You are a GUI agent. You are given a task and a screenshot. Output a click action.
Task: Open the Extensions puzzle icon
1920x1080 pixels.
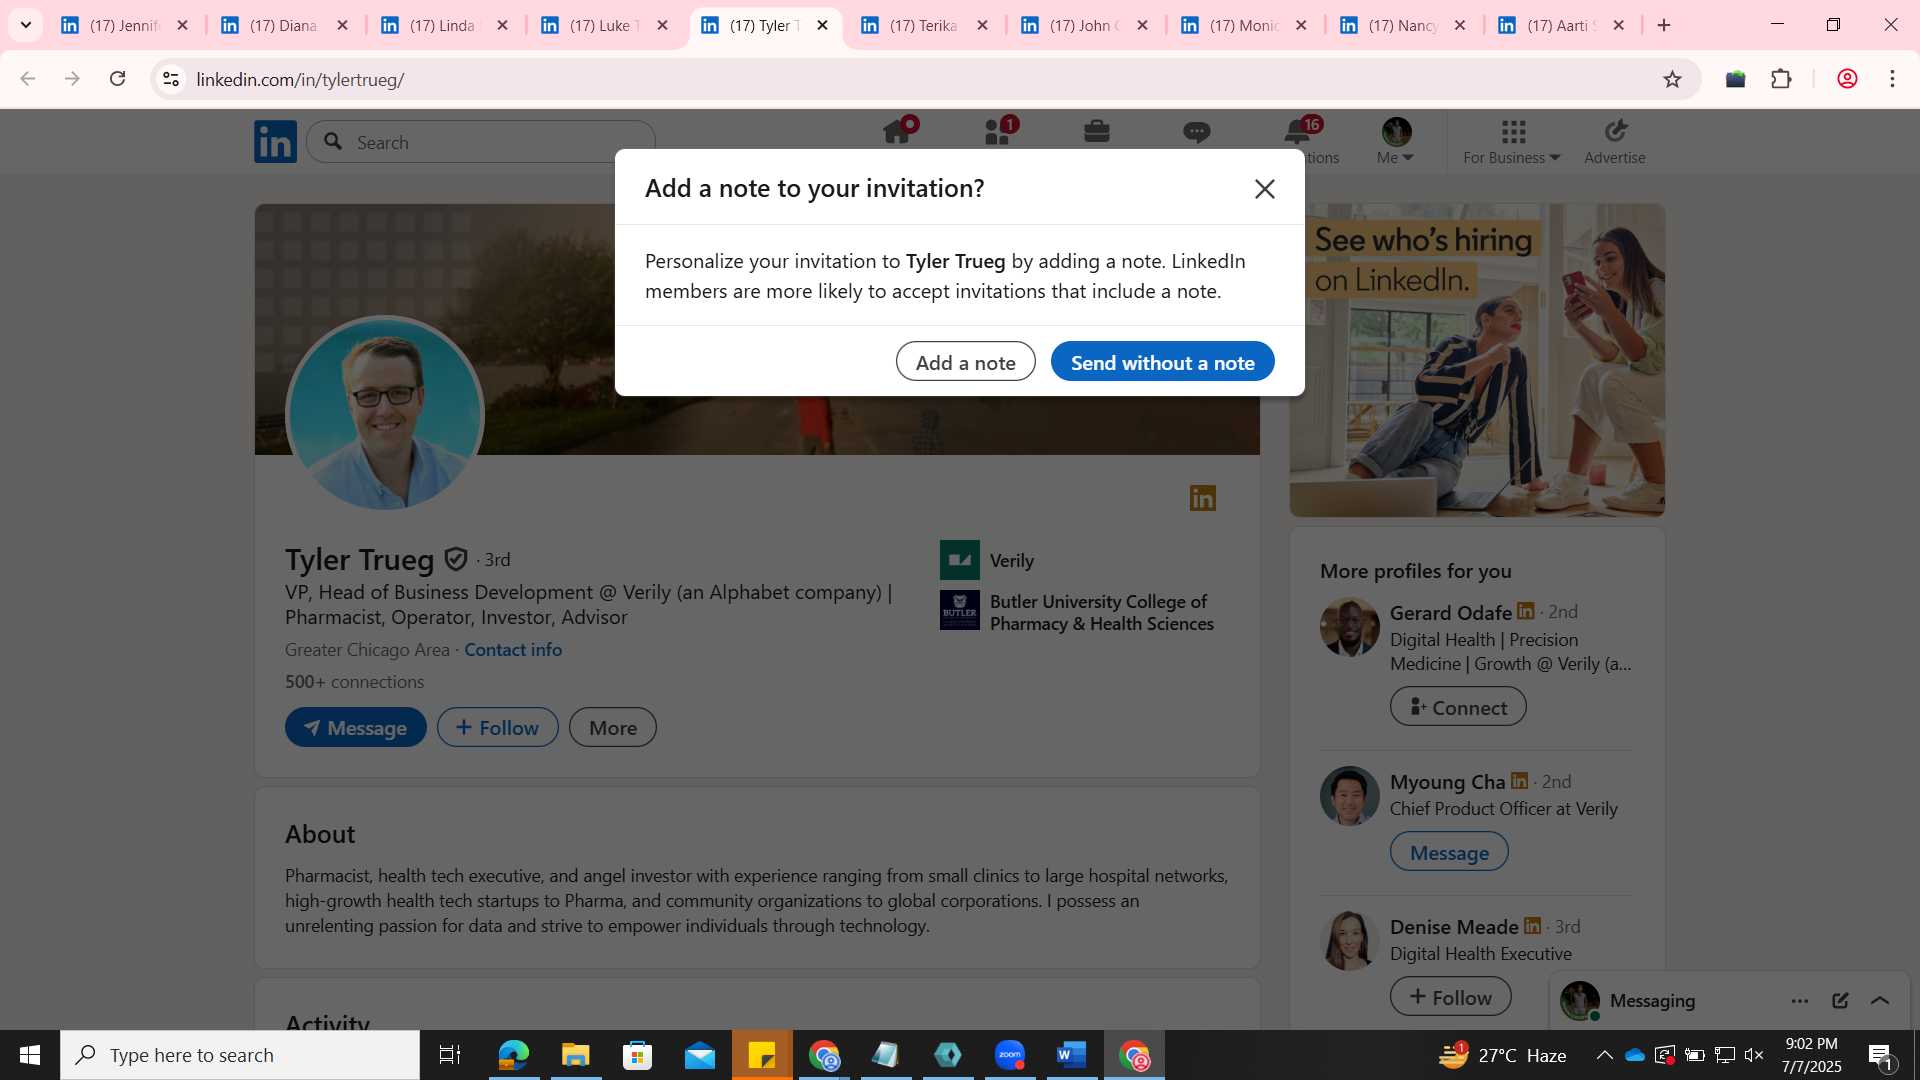[1781, 79]
